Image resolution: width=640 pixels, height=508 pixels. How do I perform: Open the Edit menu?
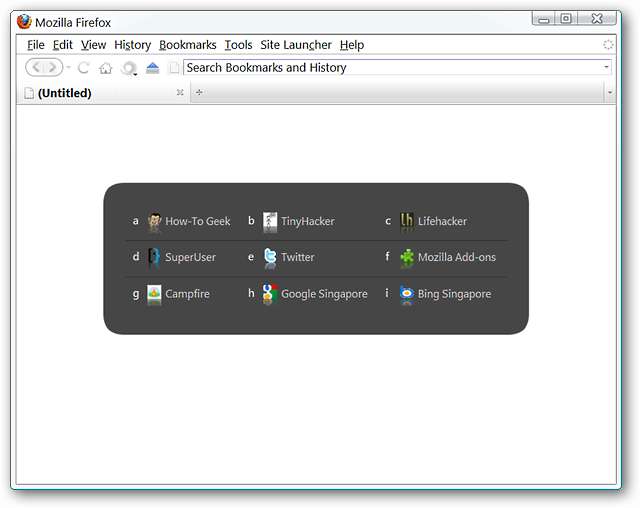(62, 44)
